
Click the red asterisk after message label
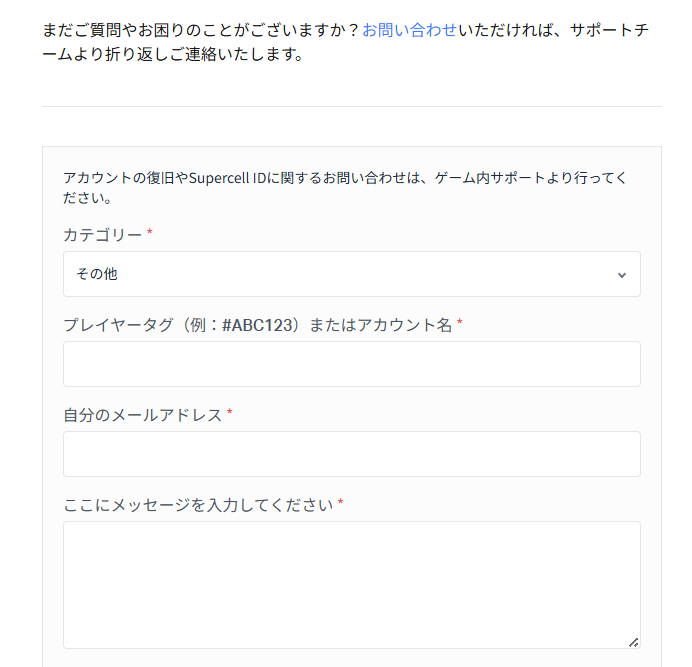pyautogui.click(x=340, y=503)
